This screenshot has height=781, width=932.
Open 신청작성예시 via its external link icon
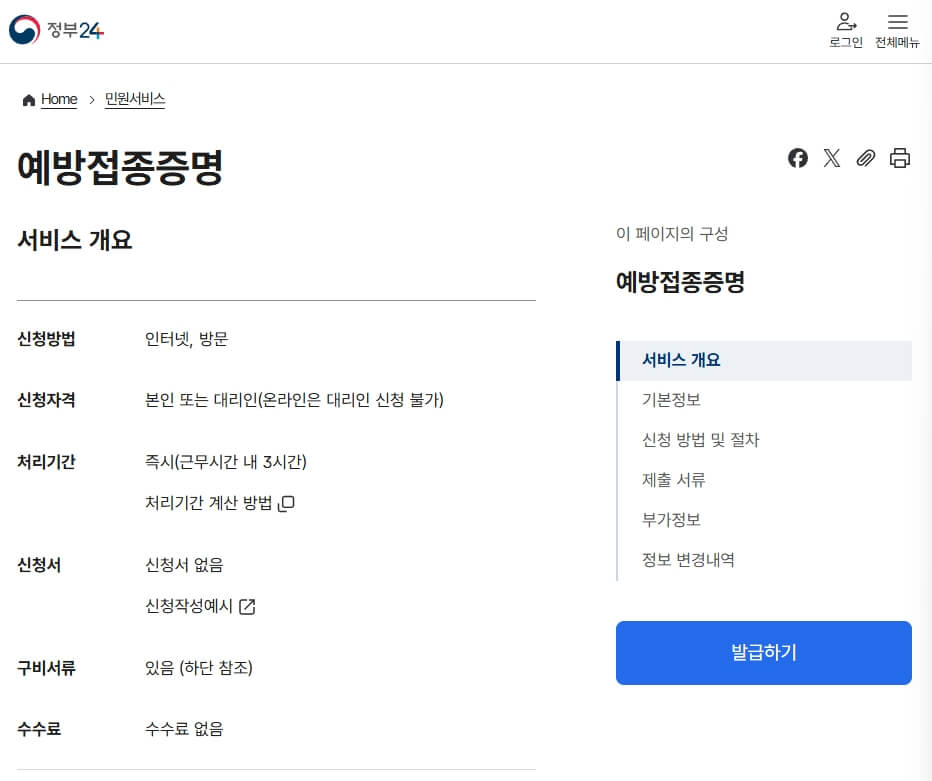247,606
